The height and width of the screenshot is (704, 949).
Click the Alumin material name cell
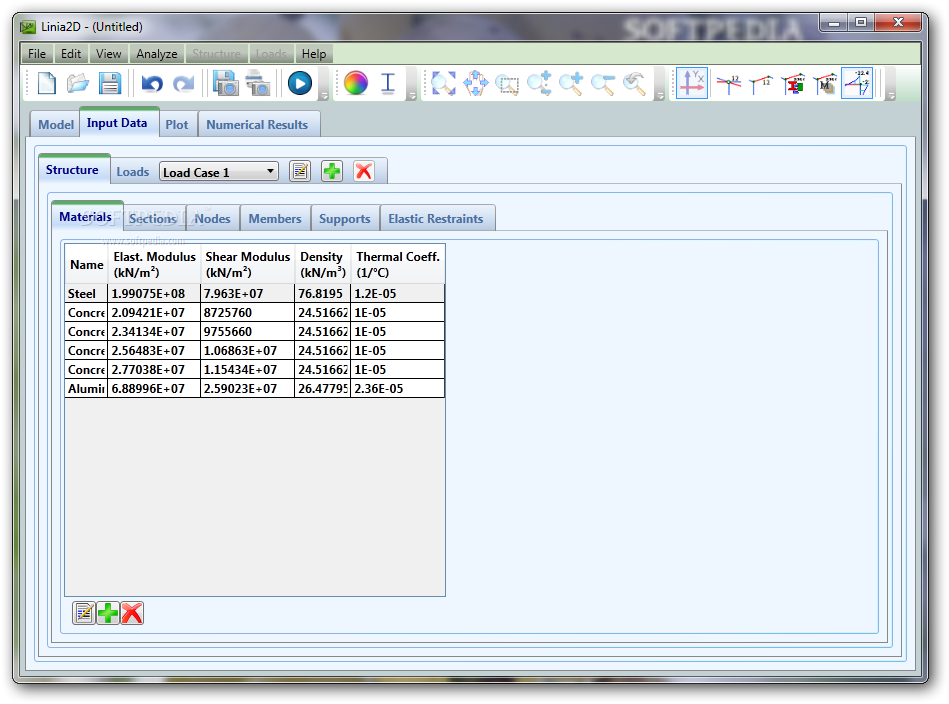point(87,389)
